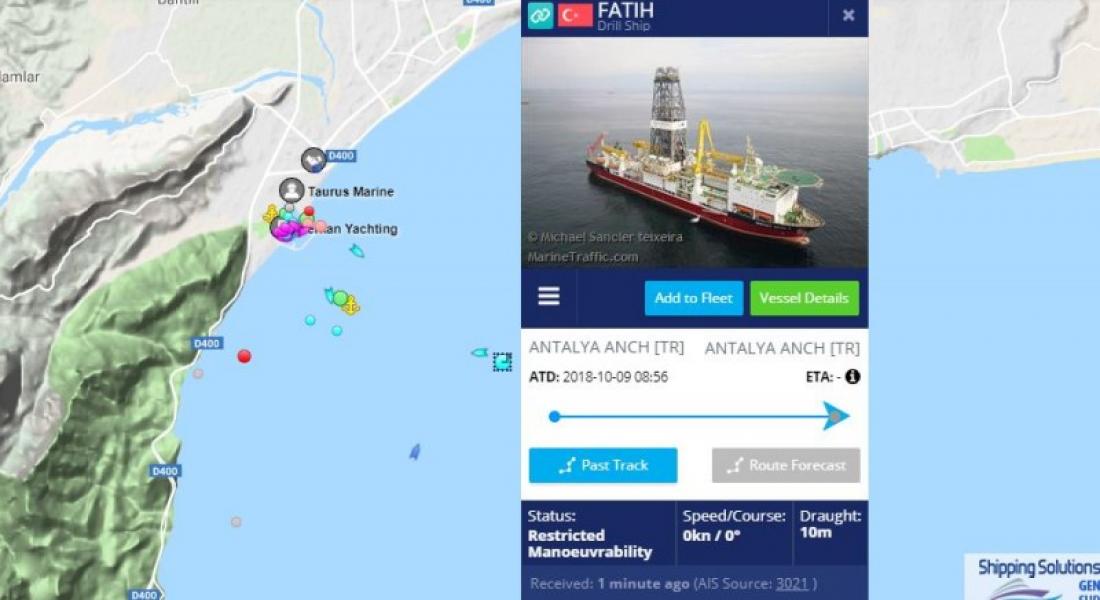Select the Taurus Marine map marker
Screen dimensions: 1100x600
[292, 190]
